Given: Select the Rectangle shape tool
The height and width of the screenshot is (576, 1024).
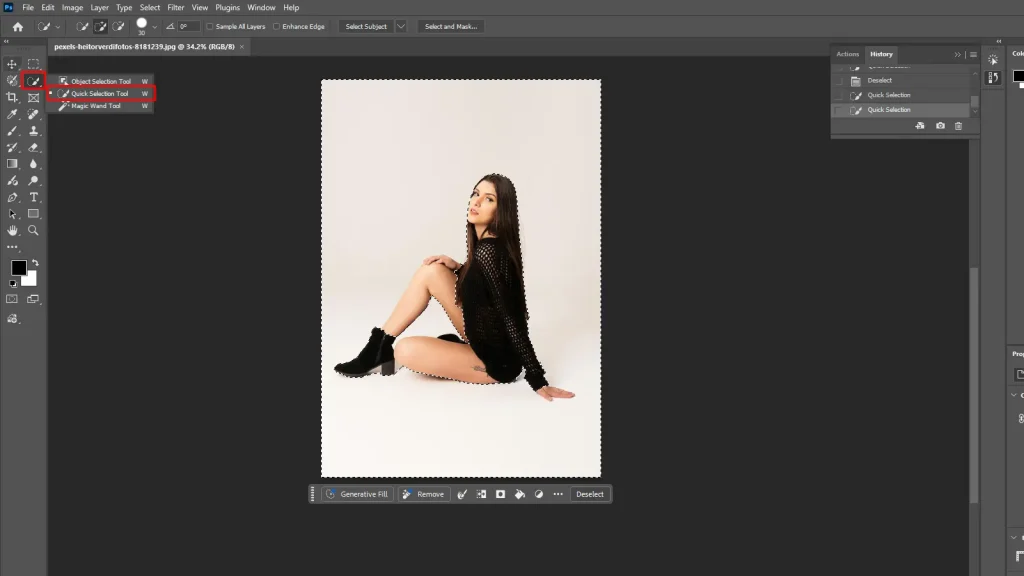Looking at the screenshot, I should pos(33,214).
